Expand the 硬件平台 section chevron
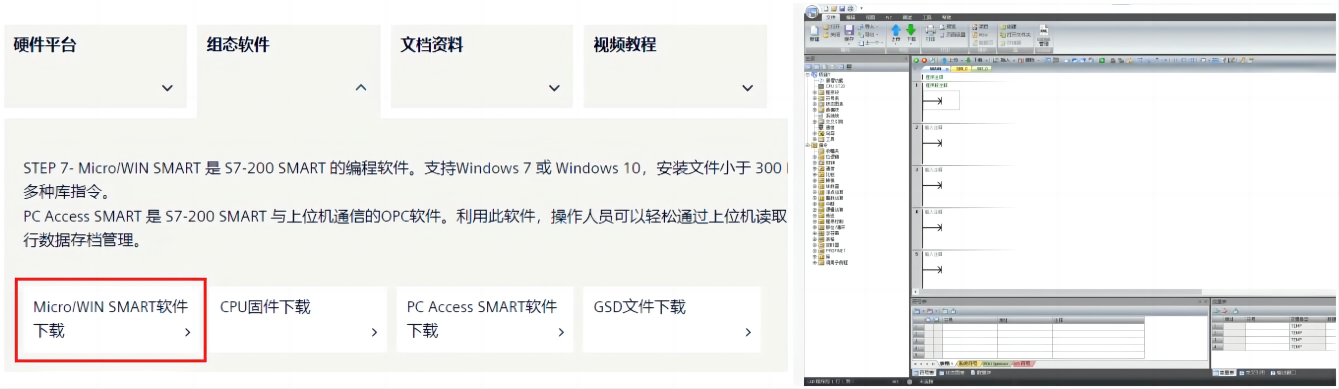The image size is (1339, 389). [x=167, y=88]
